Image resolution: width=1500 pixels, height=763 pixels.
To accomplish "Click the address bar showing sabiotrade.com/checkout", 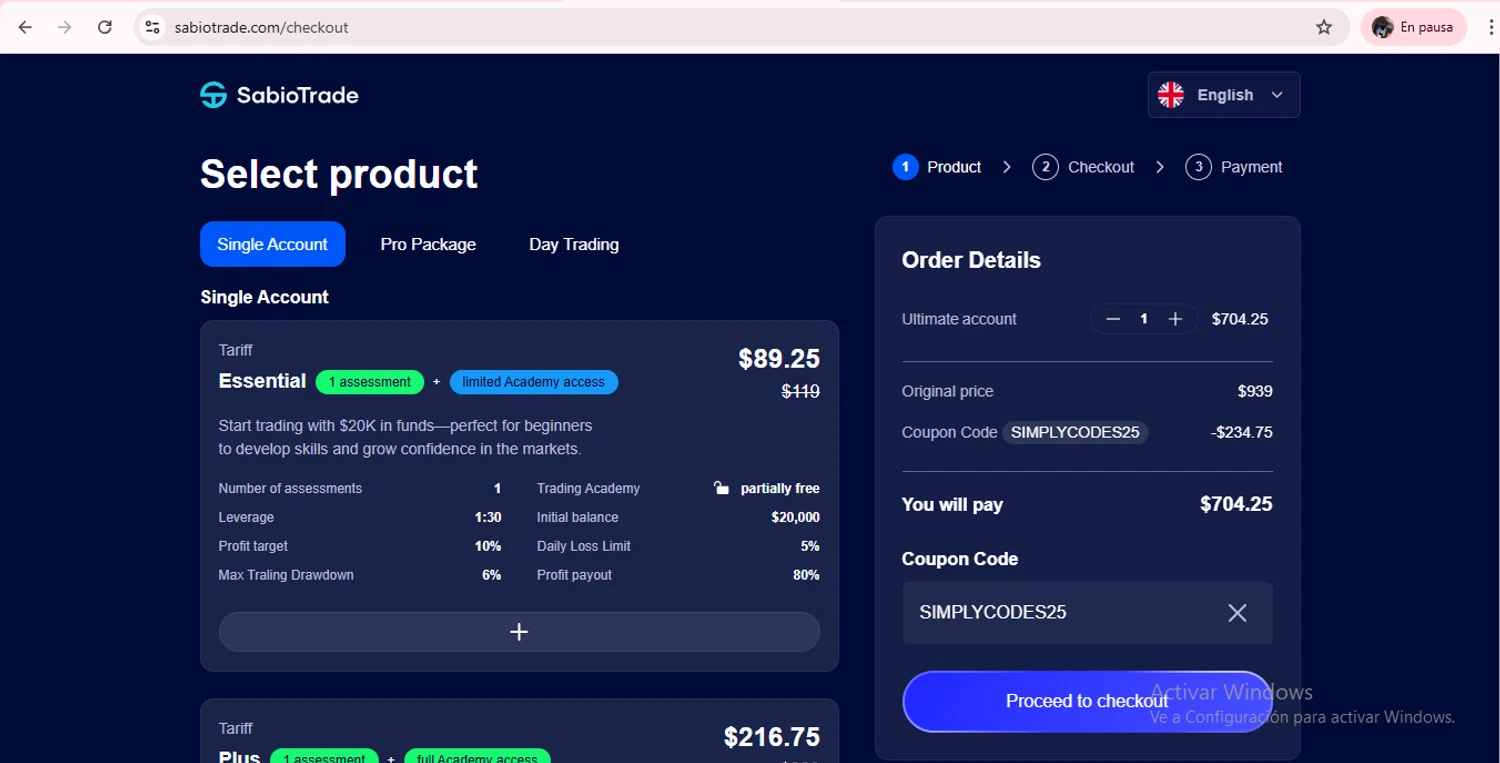I will click(740, 27).
